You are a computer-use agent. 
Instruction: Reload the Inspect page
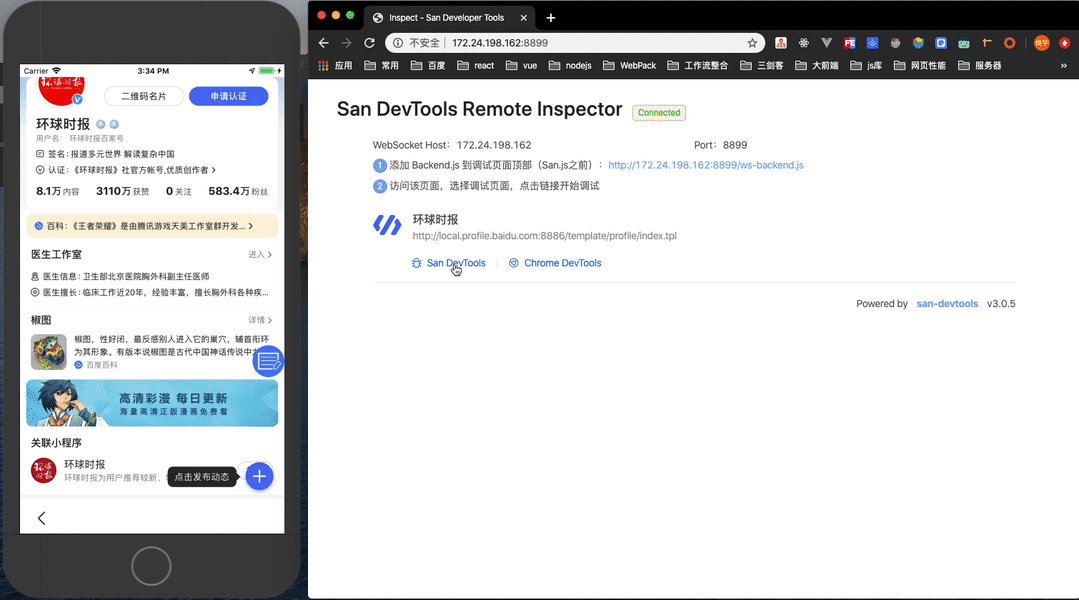pyautogui.click(x=370, y=43)
